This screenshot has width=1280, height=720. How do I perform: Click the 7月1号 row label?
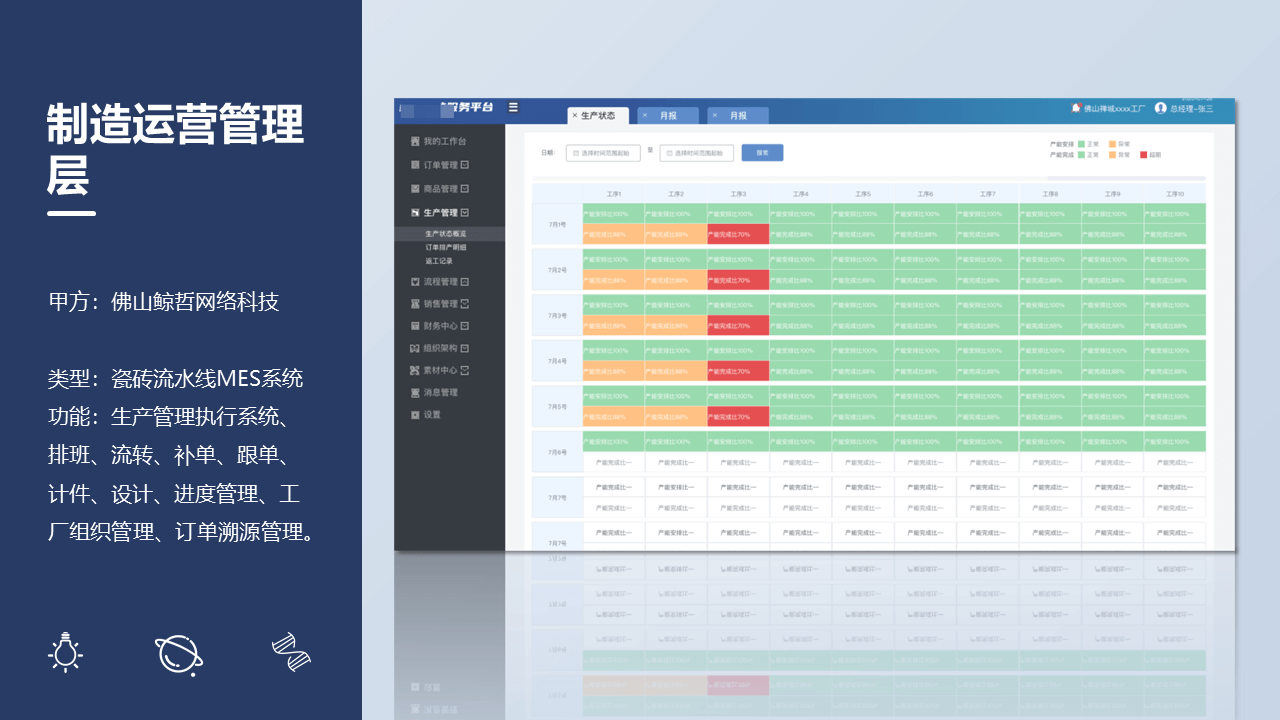[557, 224]
